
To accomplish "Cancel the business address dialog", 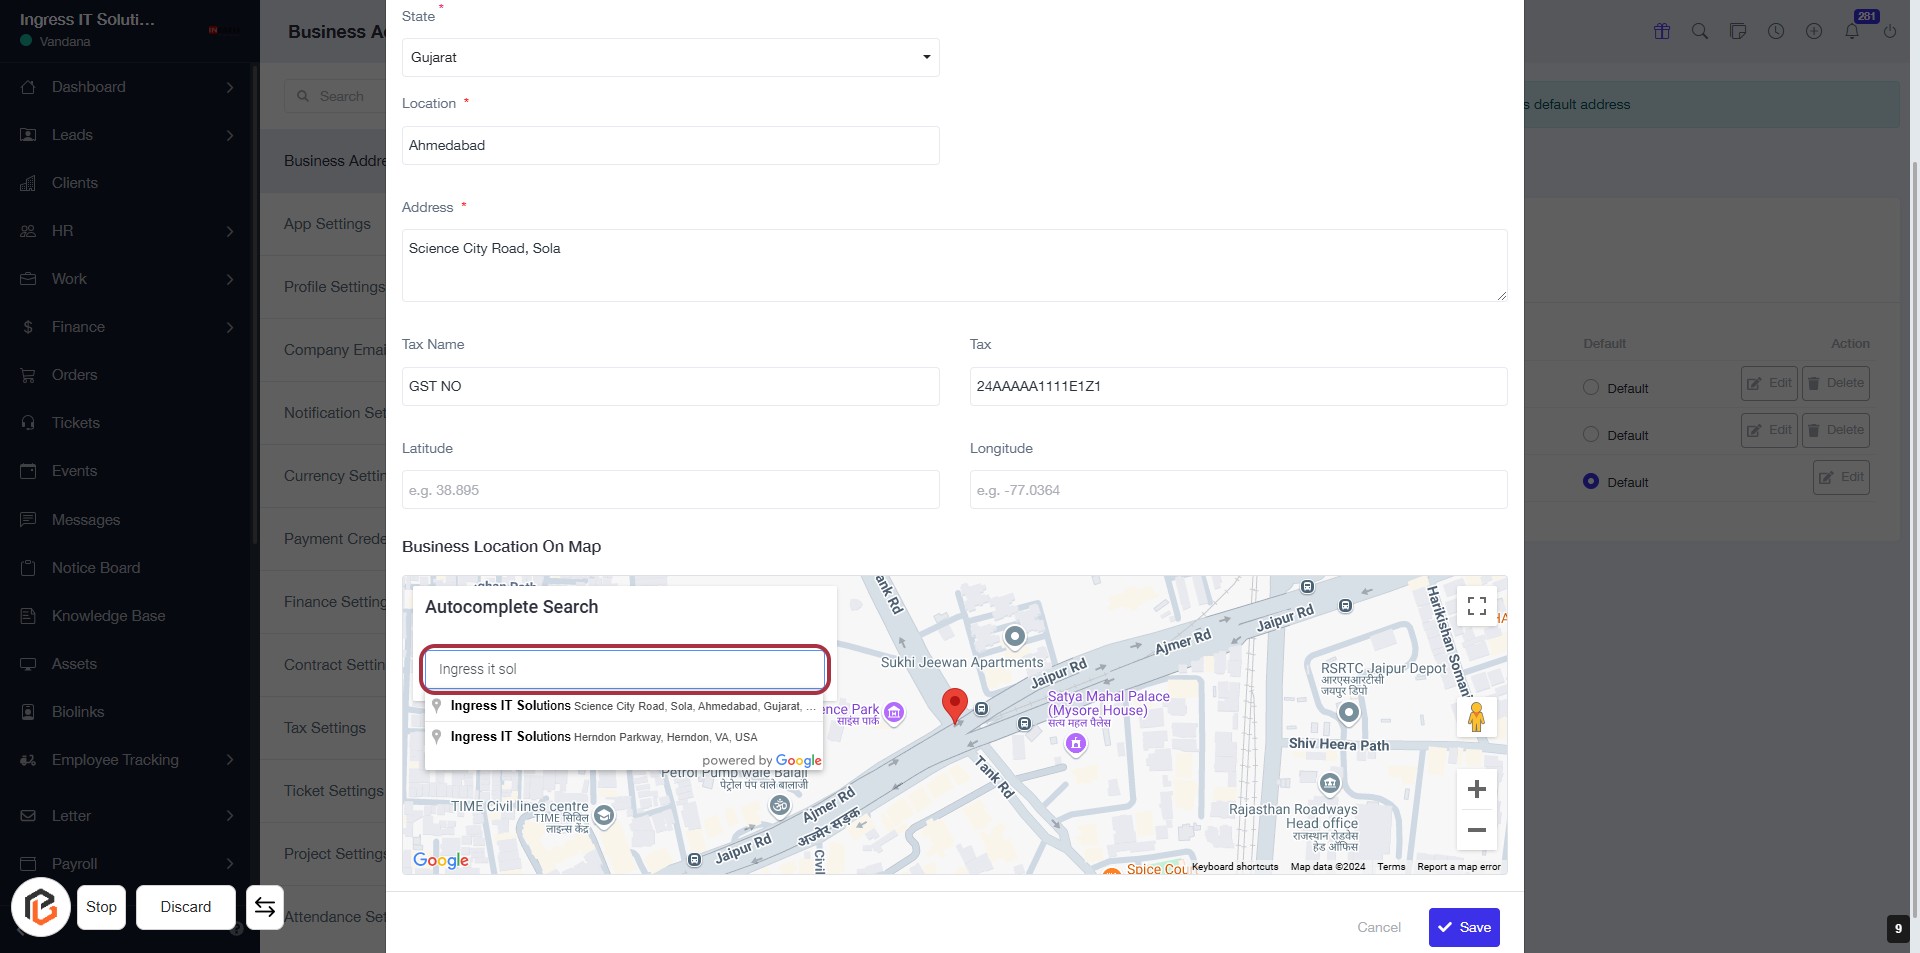I will 1378,927.
